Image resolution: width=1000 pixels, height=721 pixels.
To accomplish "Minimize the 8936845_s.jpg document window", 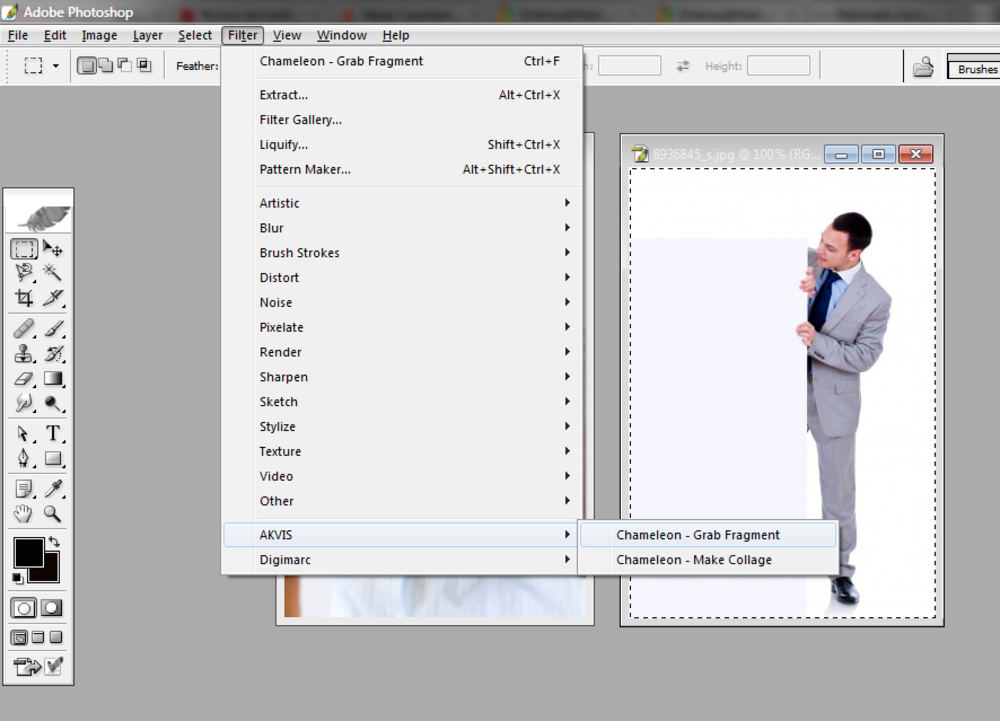I will (841, 154).
